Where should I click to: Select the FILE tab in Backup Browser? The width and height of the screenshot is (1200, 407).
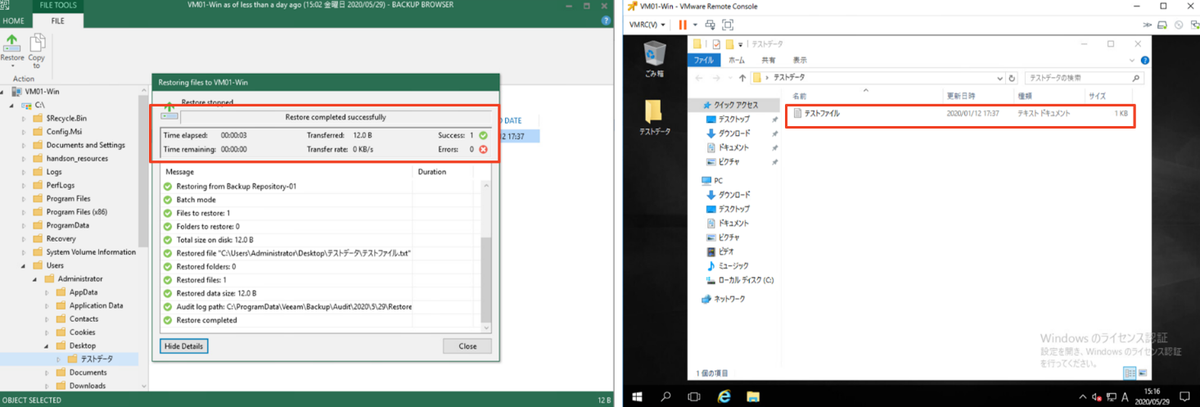(x=58, y=19)
